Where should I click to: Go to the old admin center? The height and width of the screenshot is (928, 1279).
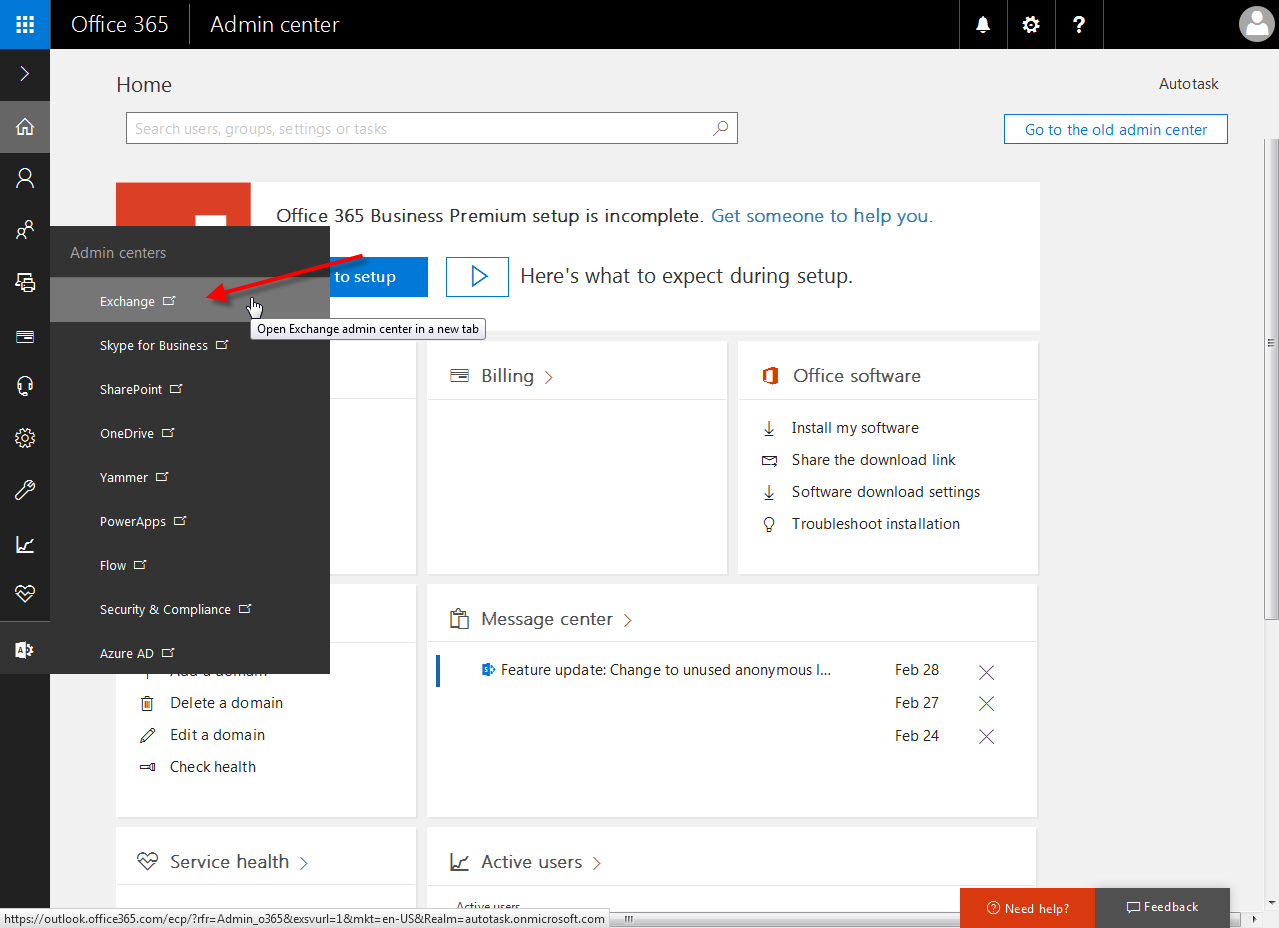[x=1114, y=128]
